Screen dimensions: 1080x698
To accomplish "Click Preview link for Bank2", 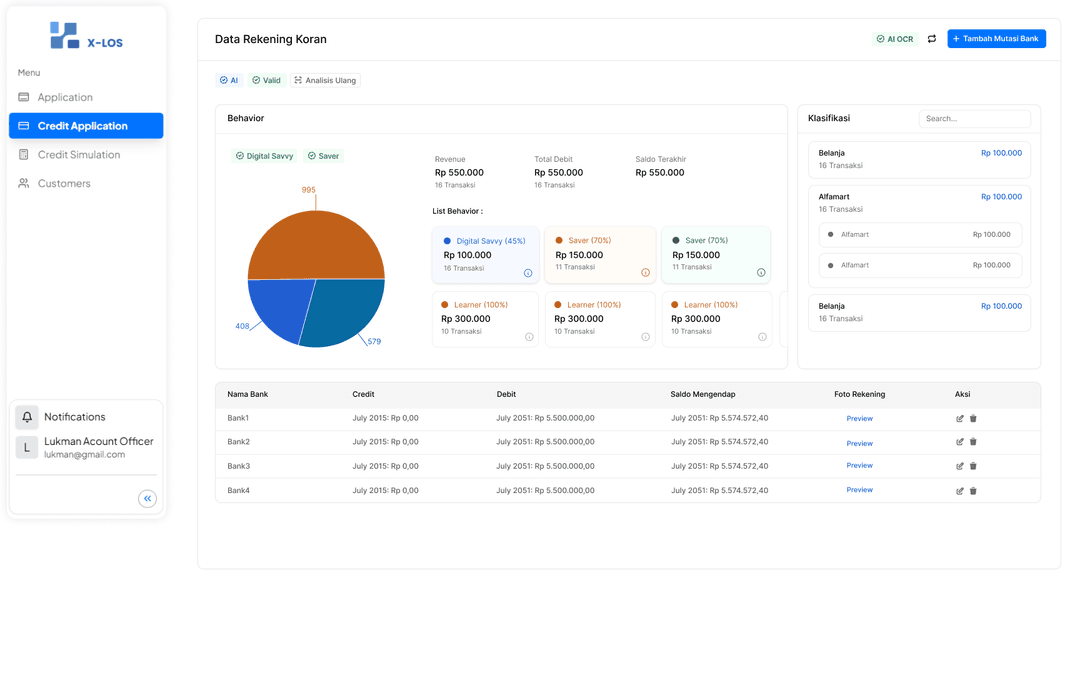I will (860, 444).
